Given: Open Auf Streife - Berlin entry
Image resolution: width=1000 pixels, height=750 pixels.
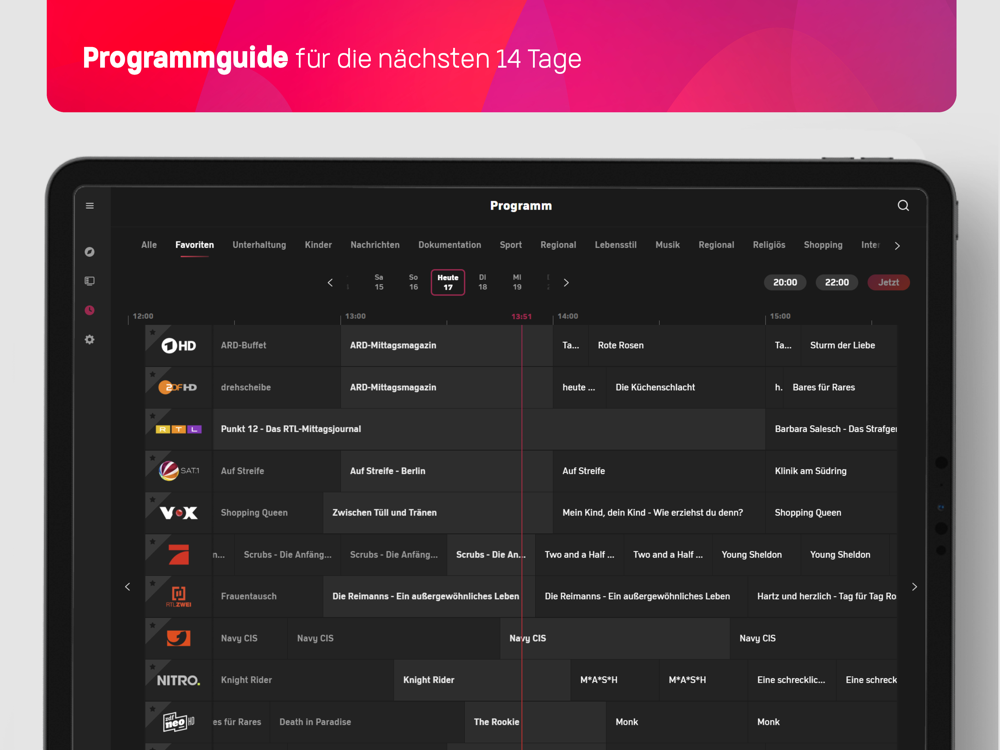Looking at the screenshot, I should [x=446, y=471].
